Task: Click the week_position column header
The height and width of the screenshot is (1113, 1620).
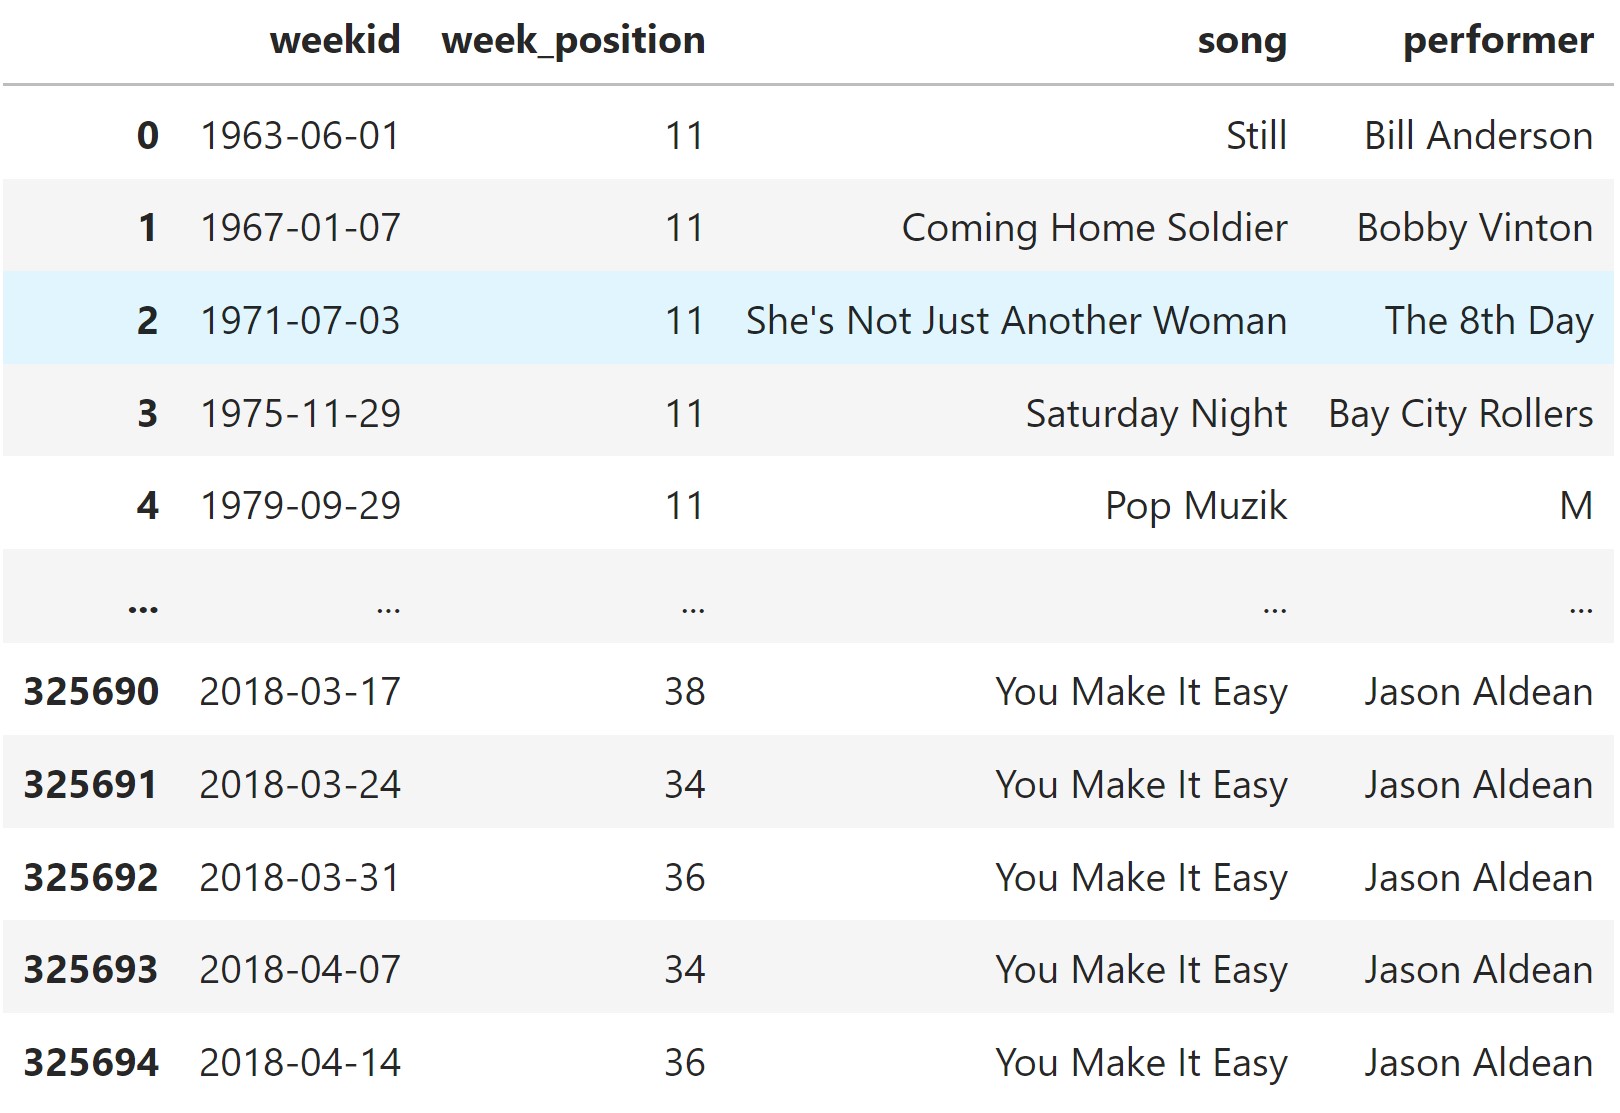Action: point(573,41)
